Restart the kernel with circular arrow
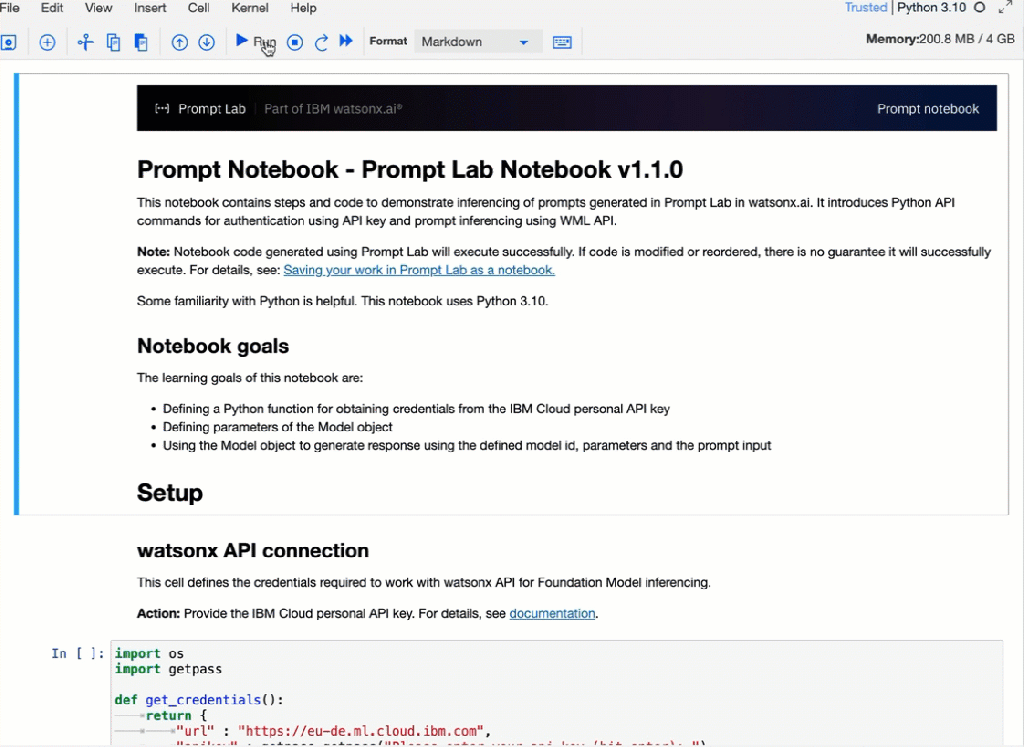Image resolution: width=1024 pixels, height=747 pixels. 321,42
